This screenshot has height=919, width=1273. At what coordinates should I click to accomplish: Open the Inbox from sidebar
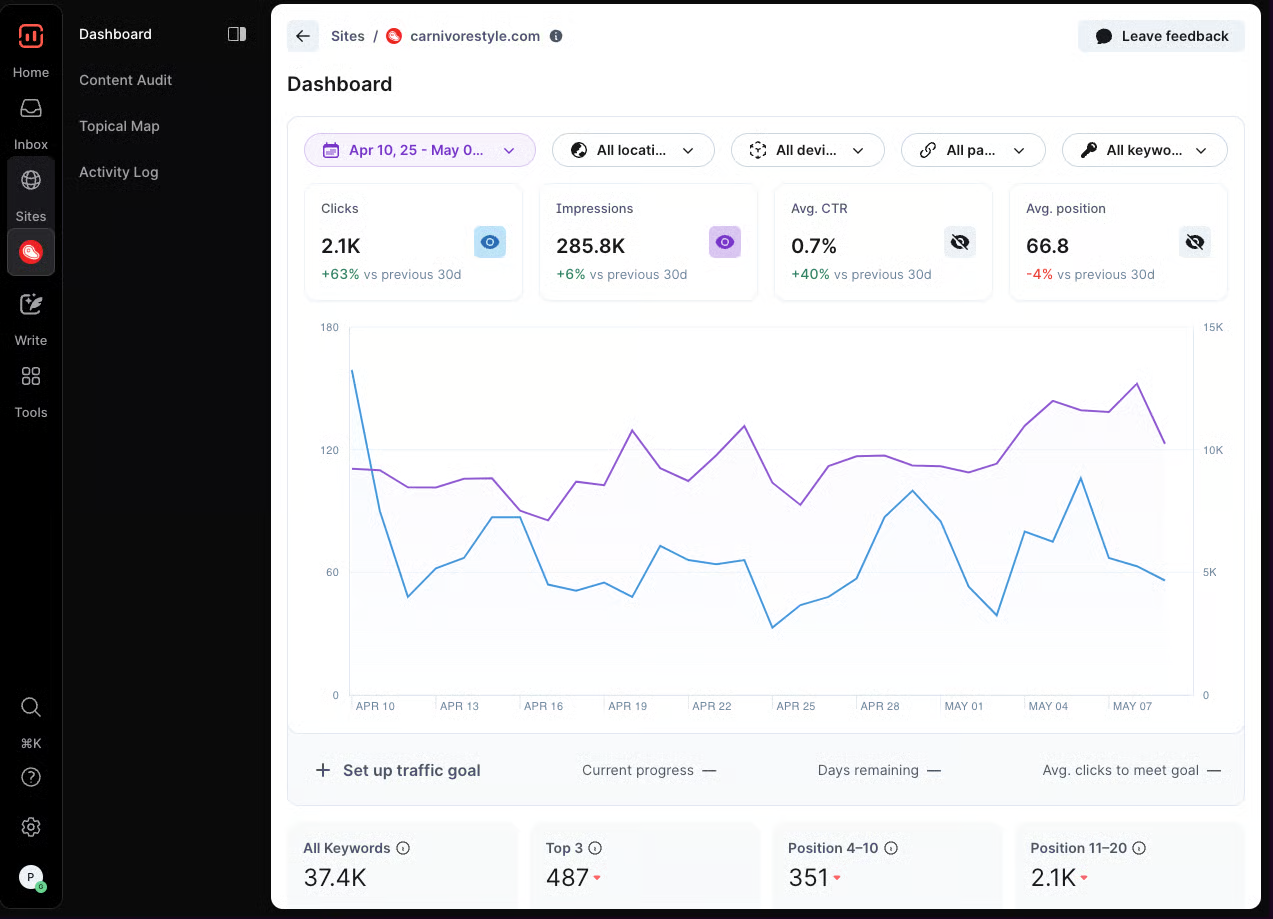(x=30, y=115)
